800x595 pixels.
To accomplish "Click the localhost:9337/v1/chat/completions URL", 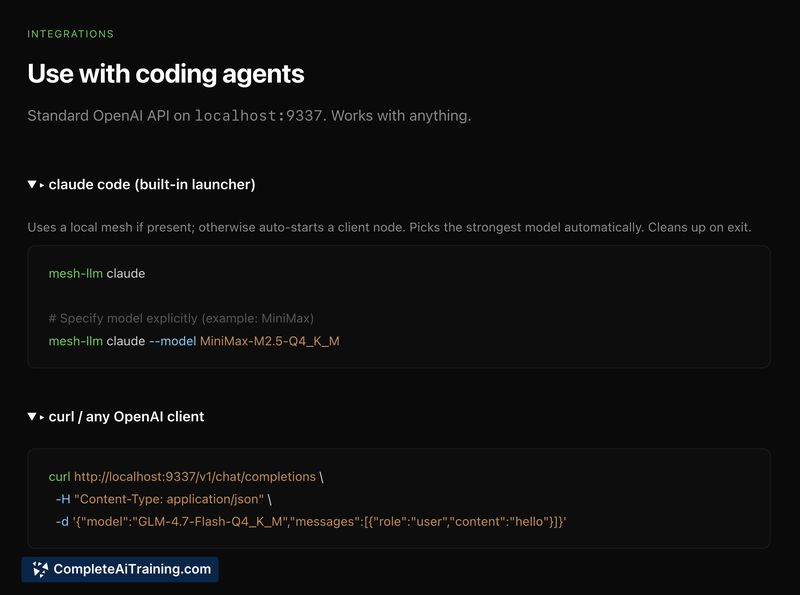I will (x=195, y=477).
